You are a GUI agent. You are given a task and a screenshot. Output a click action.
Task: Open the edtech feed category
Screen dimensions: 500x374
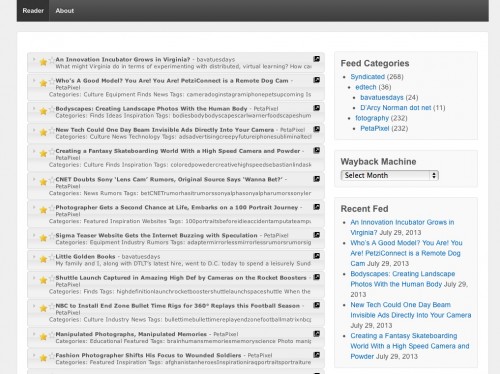pos(366,87)
